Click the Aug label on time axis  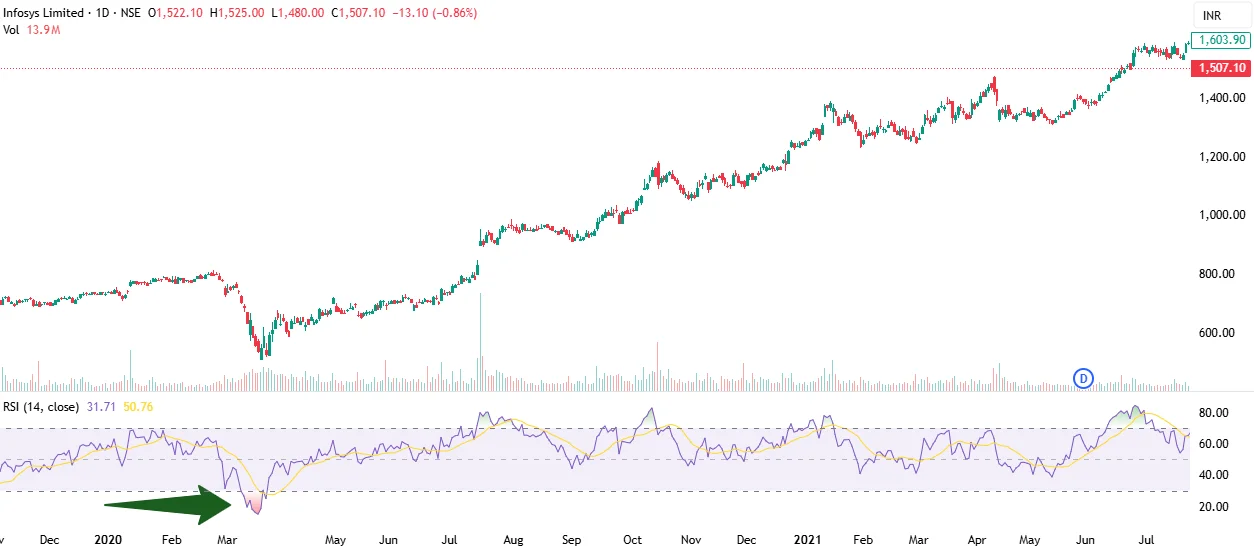tap(511, 539)
